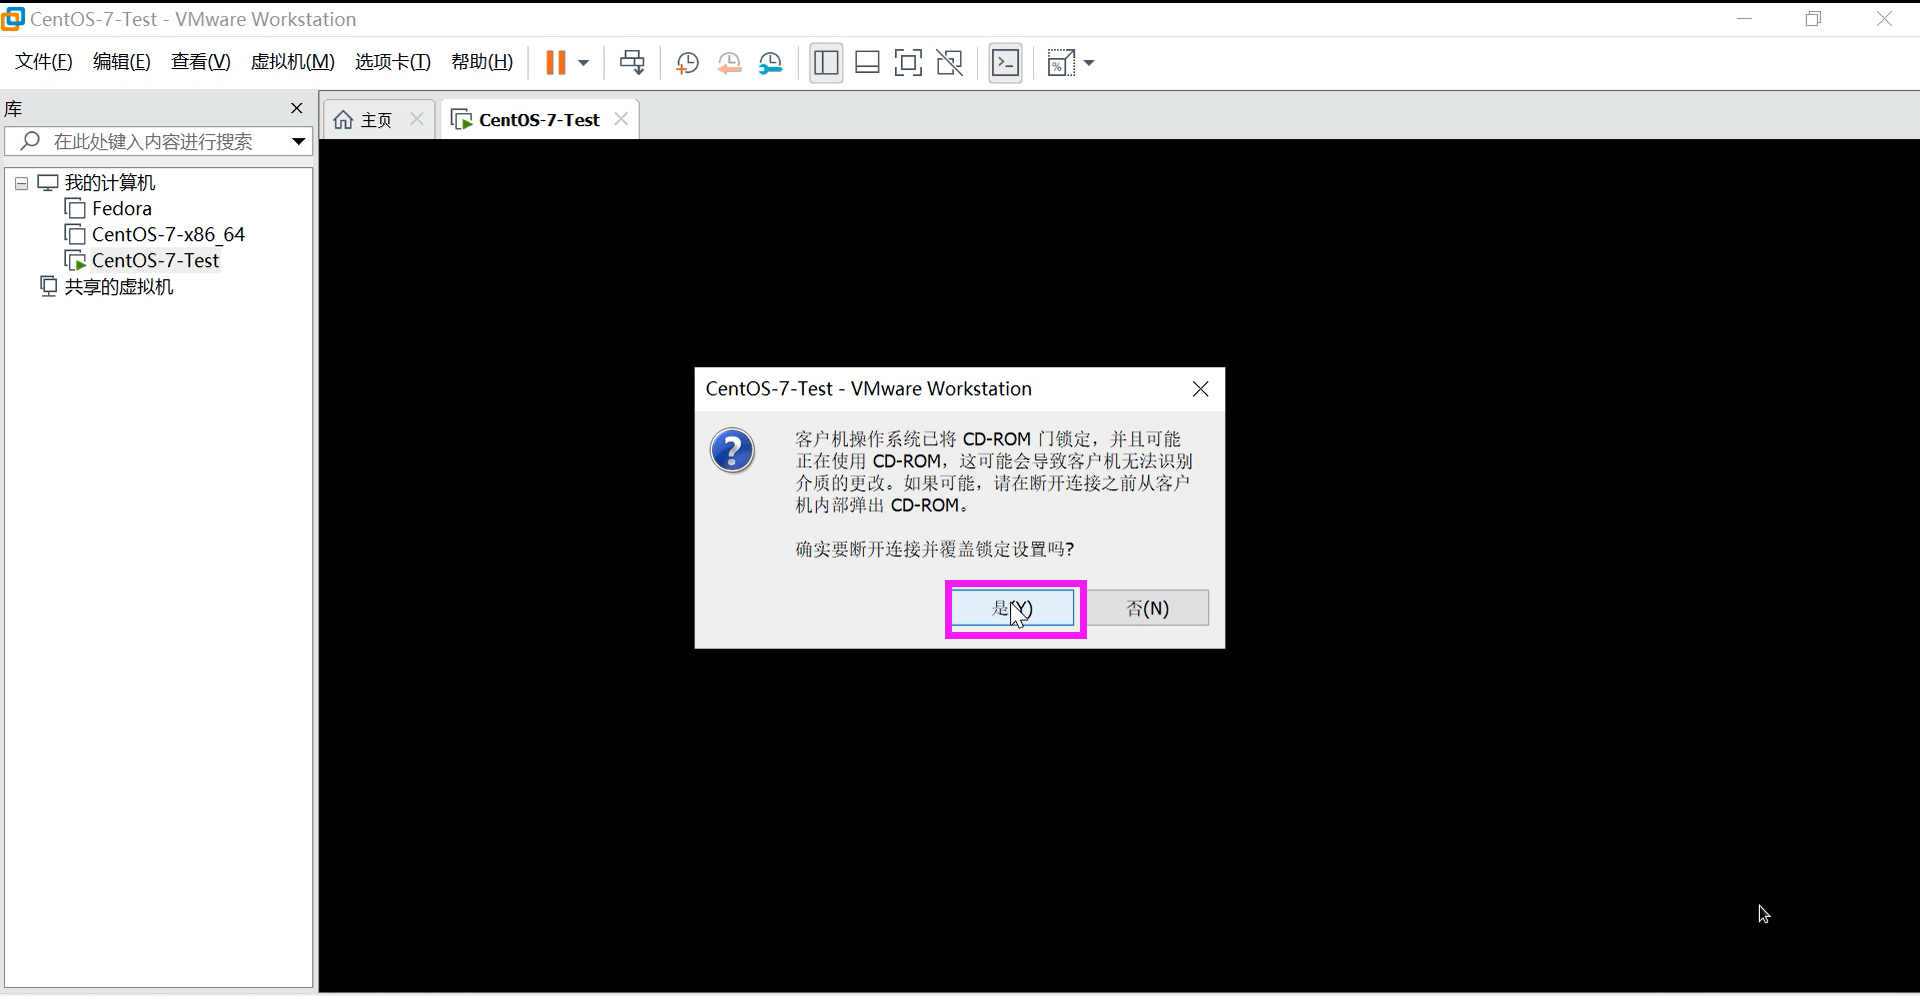The width and height of the screenshot is (1920, 996).
Task: Click the stretch guest display icon
Action: (1060, 63)
